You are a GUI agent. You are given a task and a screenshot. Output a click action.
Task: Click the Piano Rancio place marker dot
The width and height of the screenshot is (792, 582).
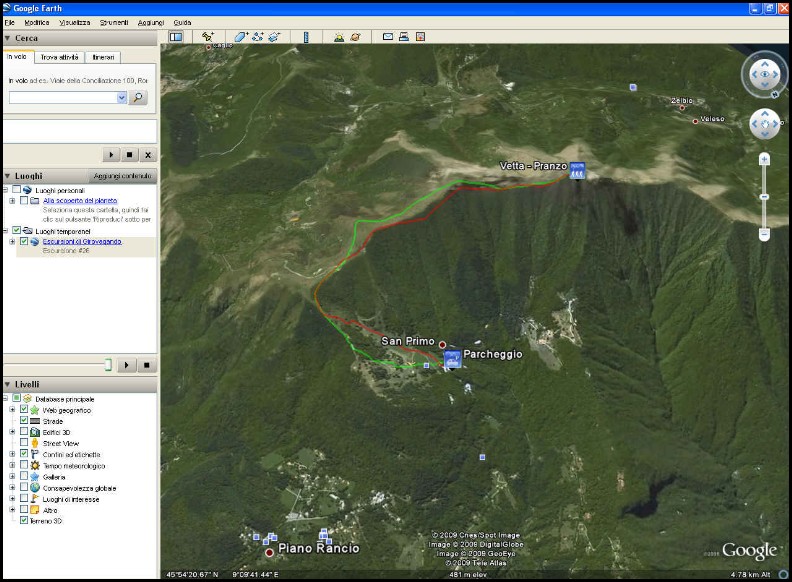[270, 552]
